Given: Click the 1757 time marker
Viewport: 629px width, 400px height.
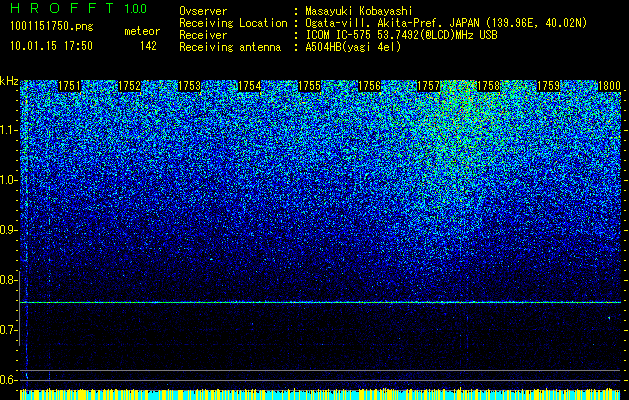Looking at the screenshot, I should coord(429,86).
